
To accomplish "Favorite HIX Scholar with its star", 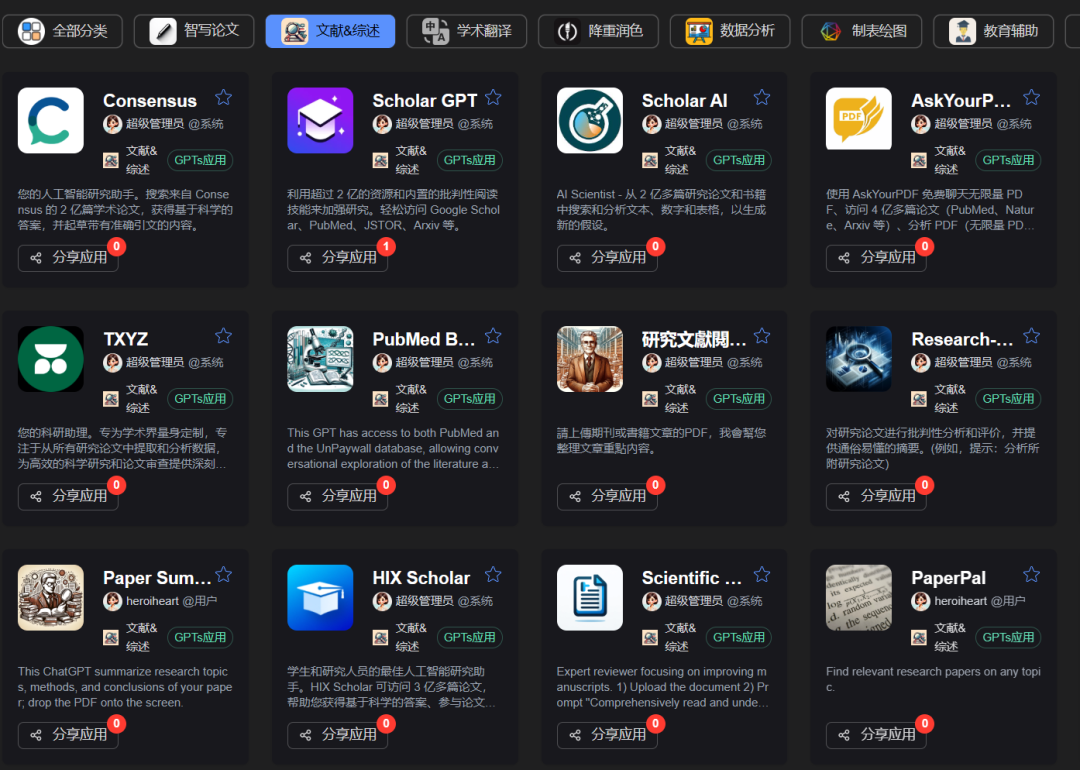I will pyautogui.click(x=493, y=574).
